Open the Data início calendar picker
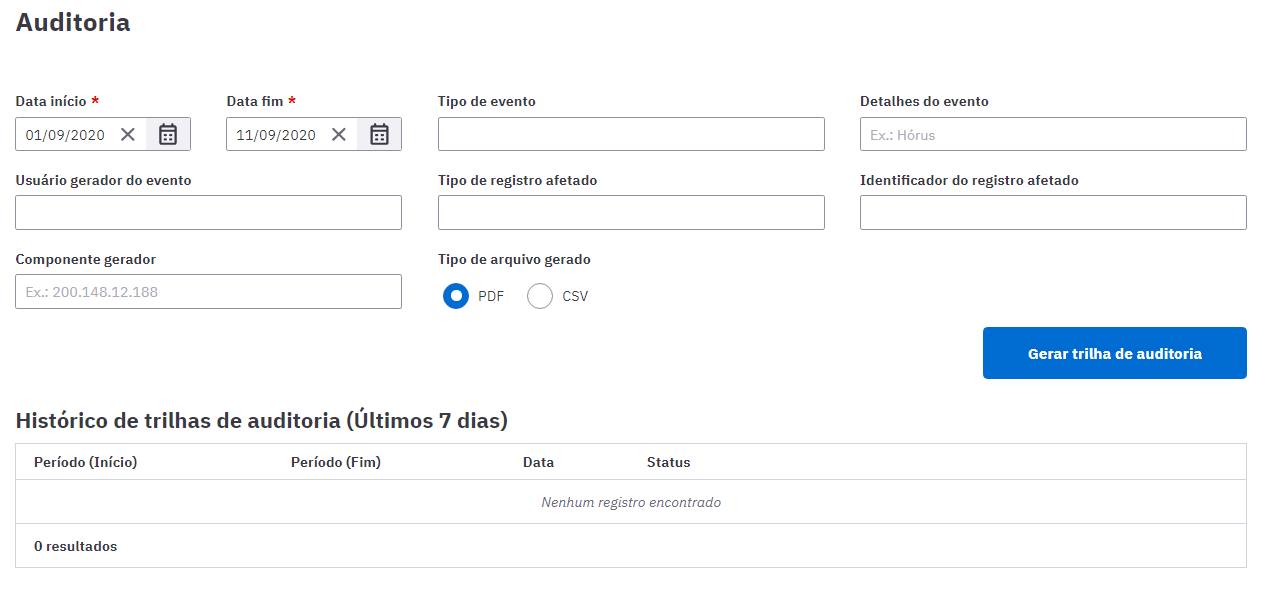Image resolution: width=1279 pixels, height=596 pixels. (x=168, y=134)
